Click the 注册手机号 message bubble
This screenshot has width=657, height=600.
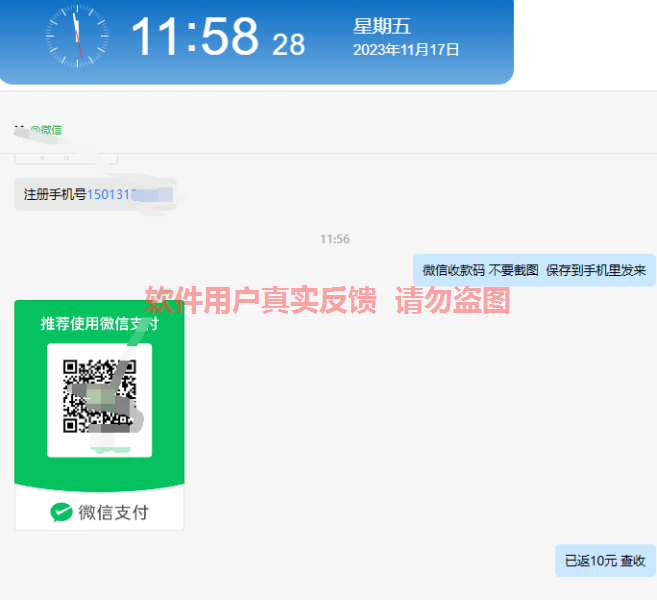(96, 194)
